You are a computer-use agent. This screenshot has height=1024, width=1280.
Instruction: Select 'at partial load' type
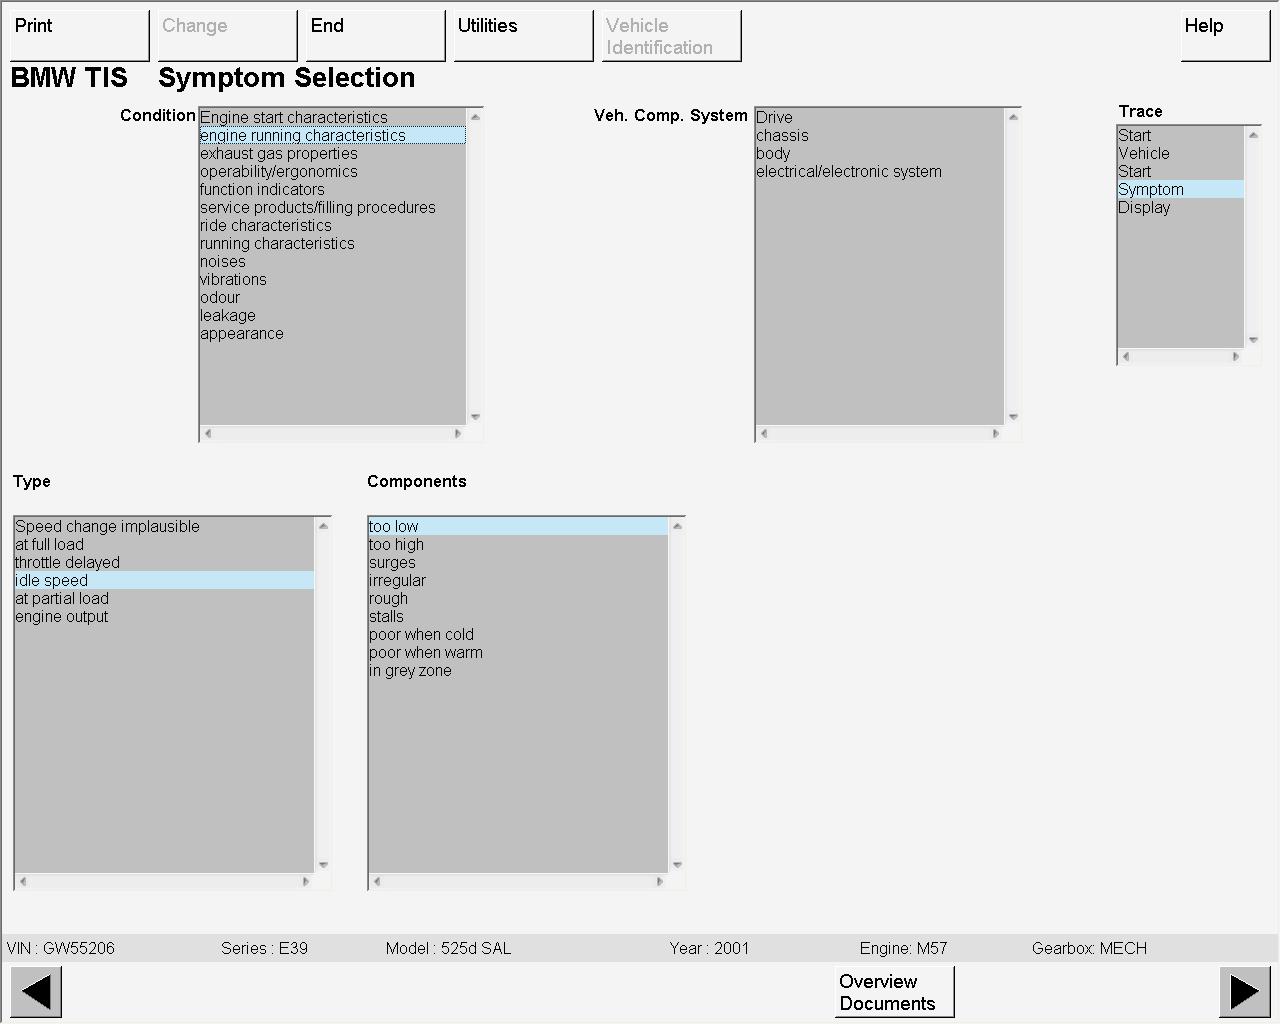coord(164,599)
